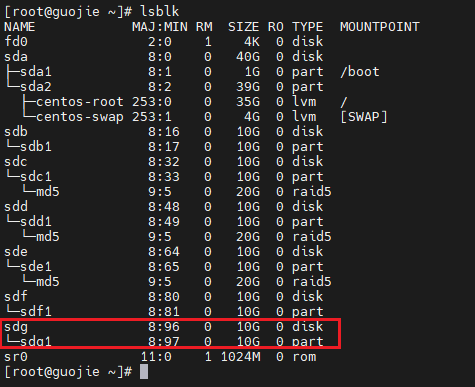Select the sdg disk name

16,327
